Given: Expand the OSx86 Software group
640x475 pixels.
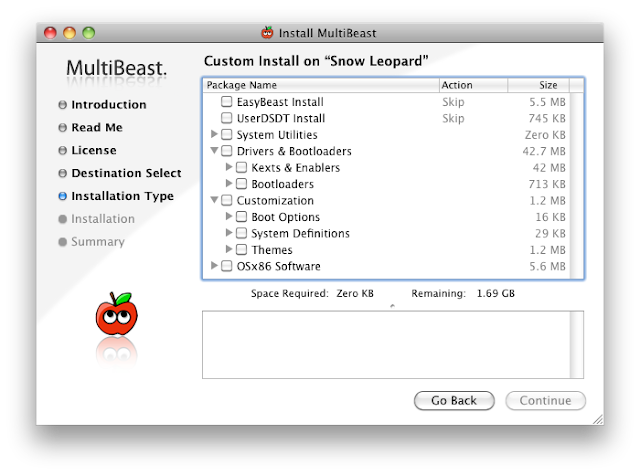Looking at the screenshot, I should coord(214,266).
